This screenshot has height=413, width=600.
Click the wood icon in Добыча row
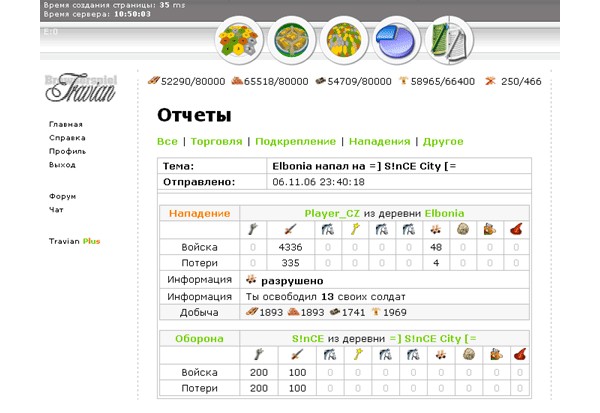click(x=251, y=312)
